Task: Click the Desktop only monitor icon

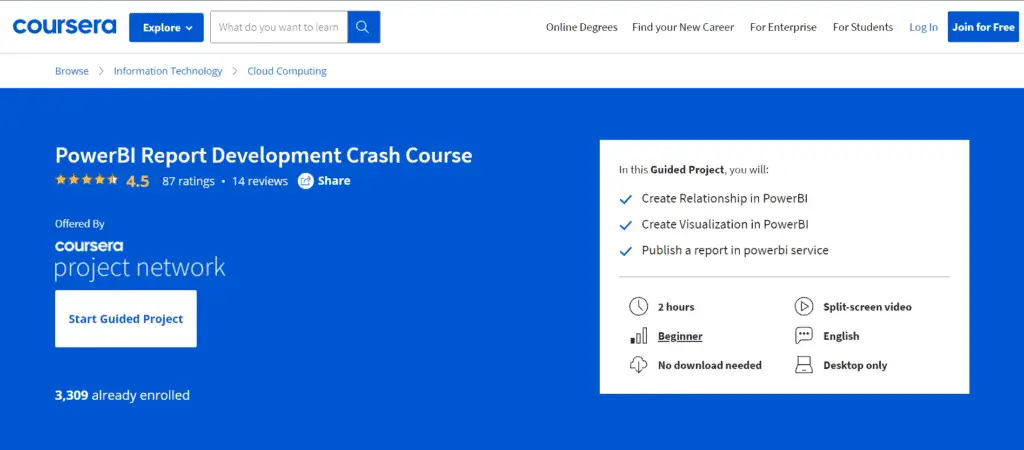Action: pyautogui.click(x=803, y=365)
